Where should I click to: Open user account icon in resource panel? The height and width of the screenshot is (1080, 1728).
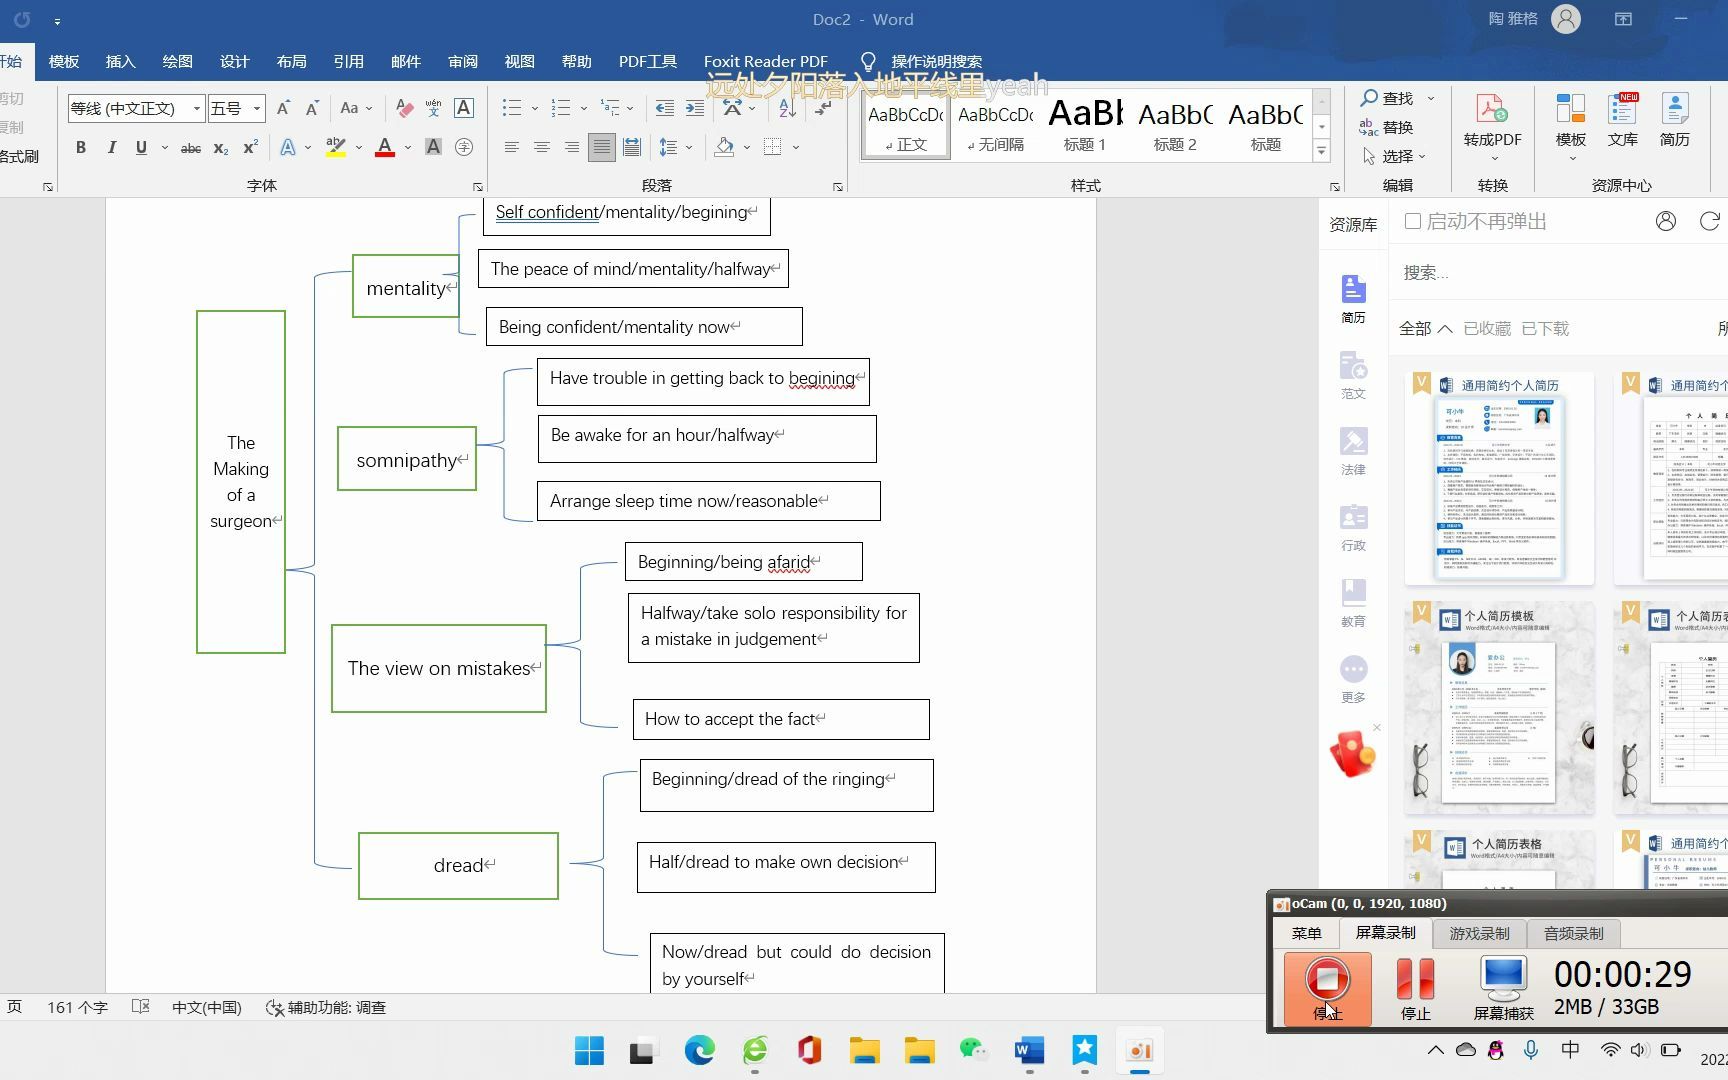coord(1666,221)
